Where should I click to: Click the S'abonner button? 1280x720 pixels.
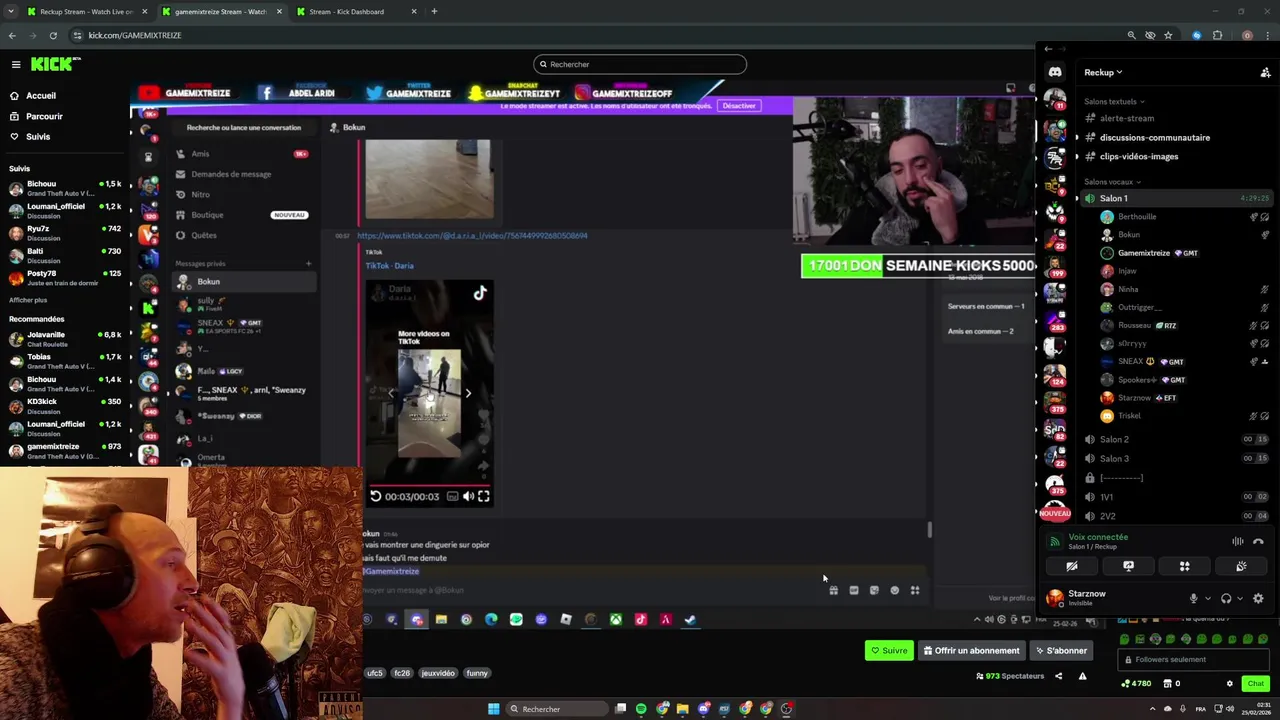tap(1061, 651)
